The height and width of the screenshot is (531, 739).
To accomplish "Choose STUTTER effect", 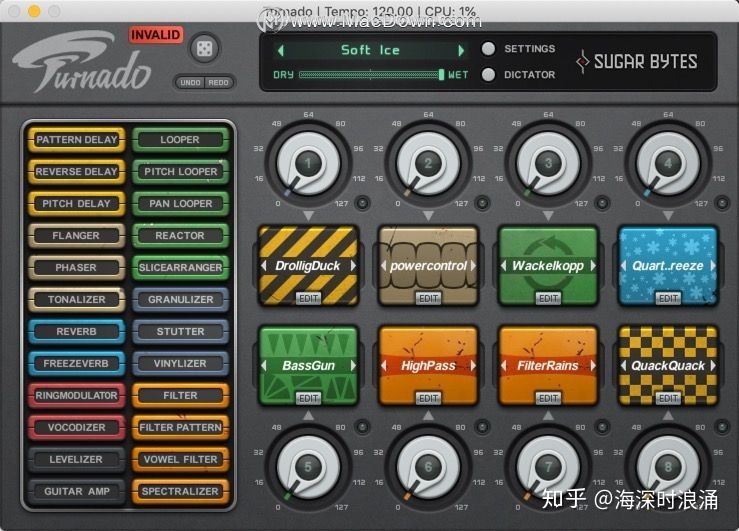I will click(180, 332).
